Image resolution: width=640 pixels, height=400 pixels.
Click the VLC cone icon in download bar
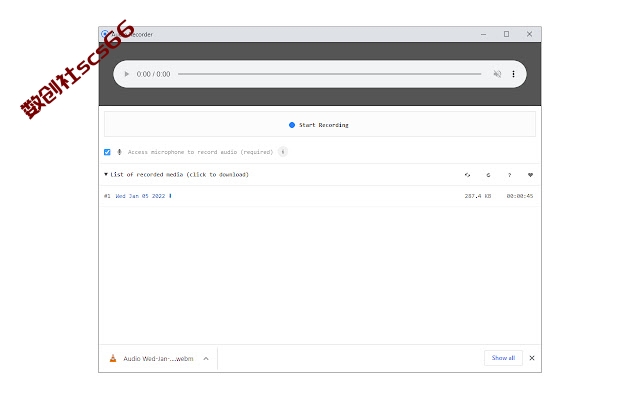coord(113,358)
